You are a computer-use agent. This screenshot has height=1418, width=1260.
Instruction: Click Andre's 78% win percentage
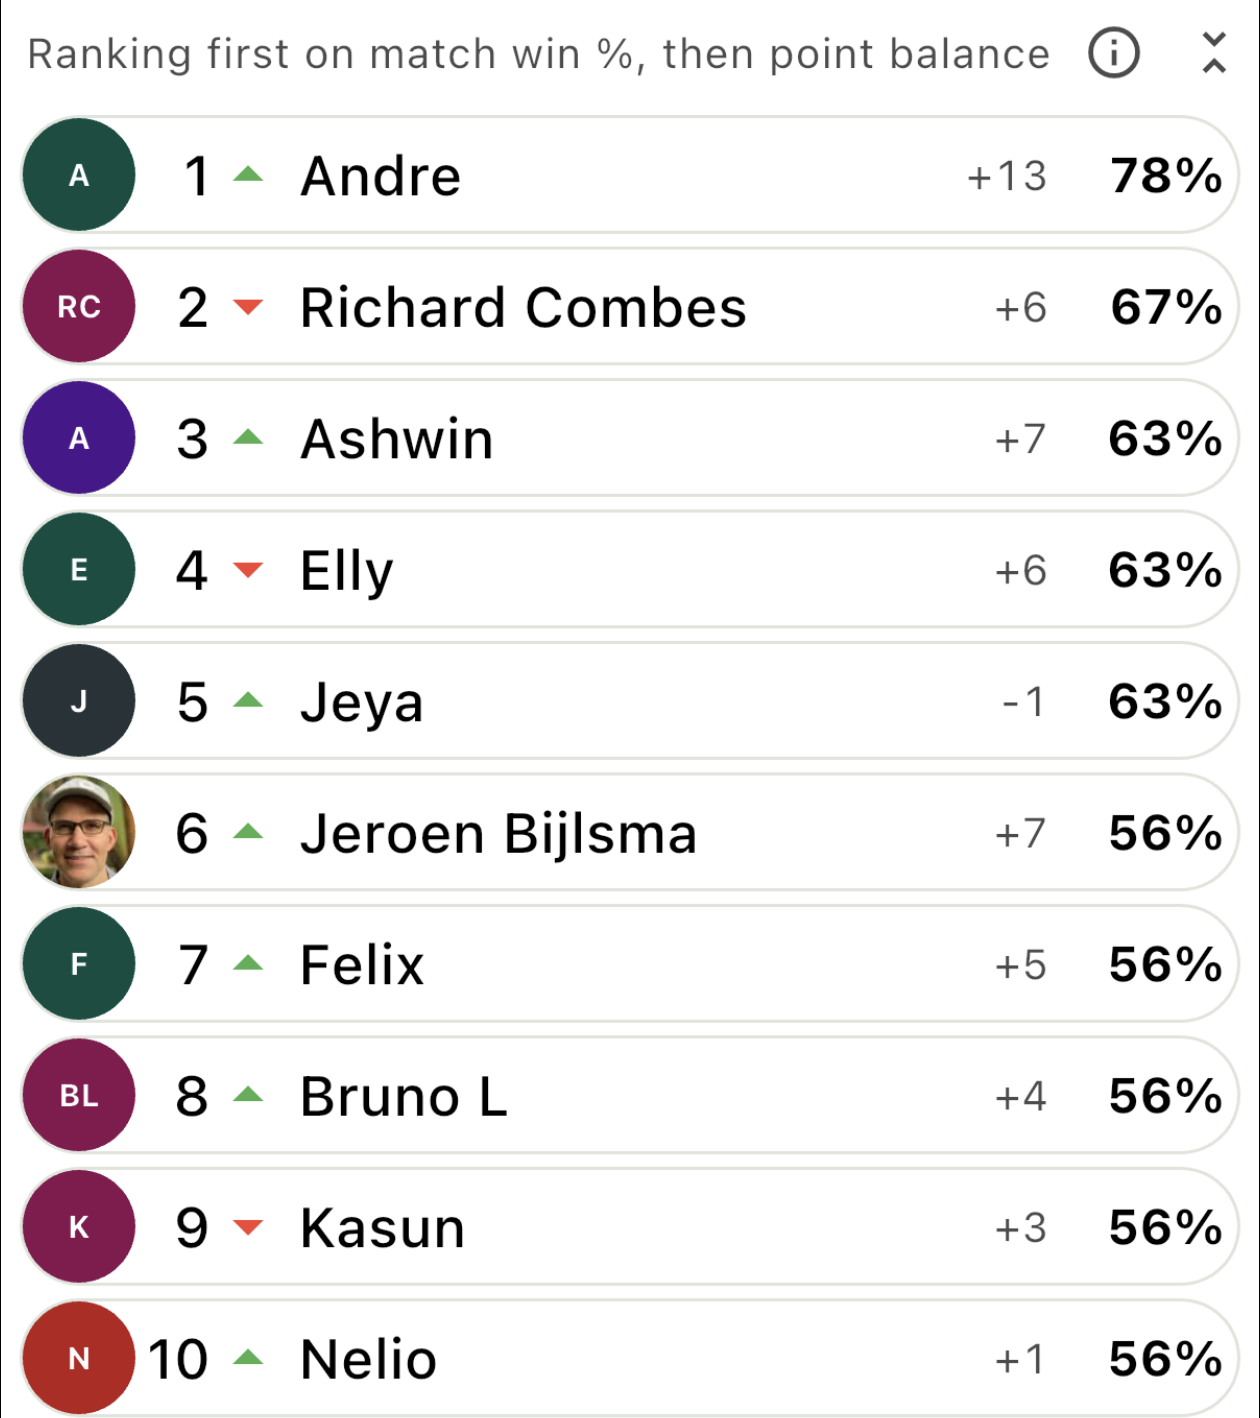click(x=1165, y=174)
